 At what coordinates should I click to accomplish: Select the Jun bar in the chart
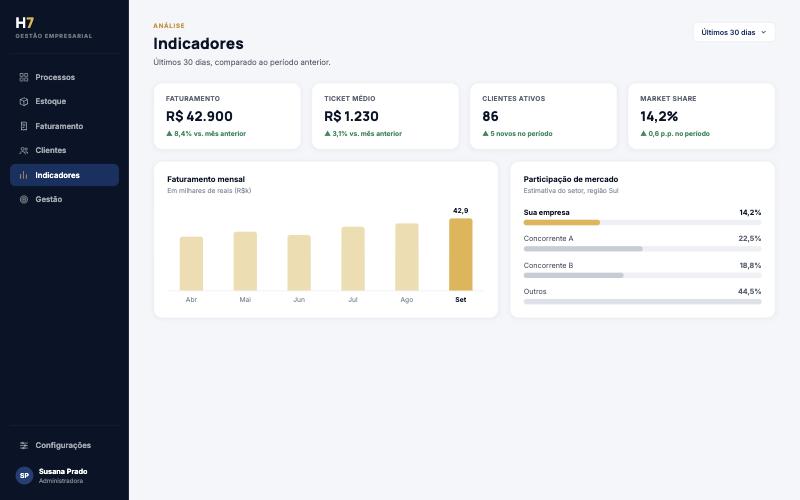point(299,263)
